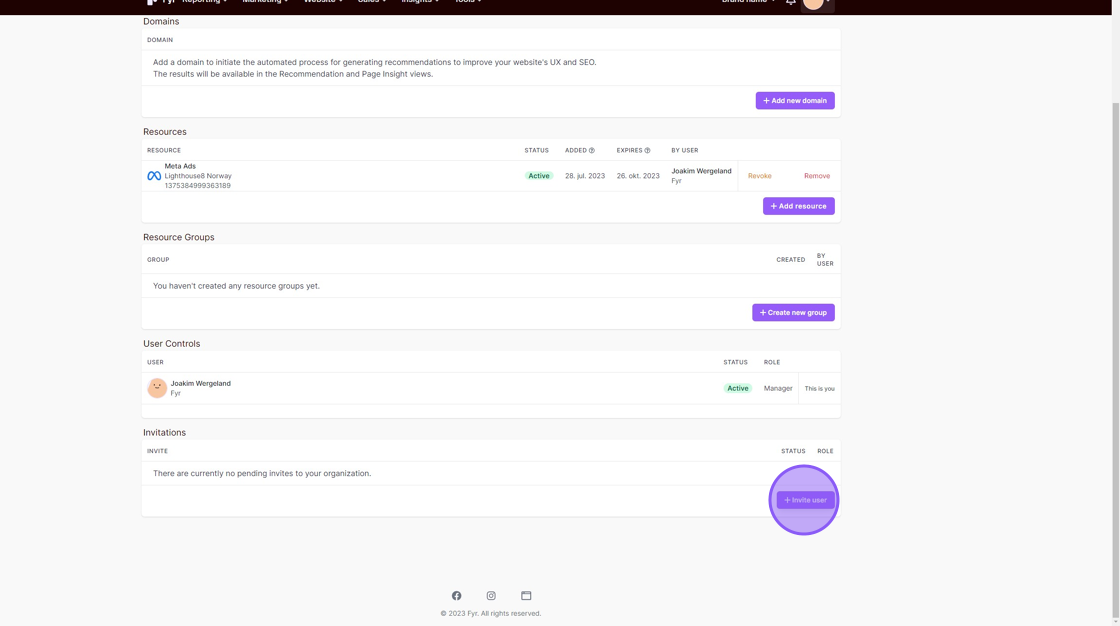Screen dimensions: 1120x626
Task: Click Joakim Wergeland name in User Controls
Action: tap(201, 383)
